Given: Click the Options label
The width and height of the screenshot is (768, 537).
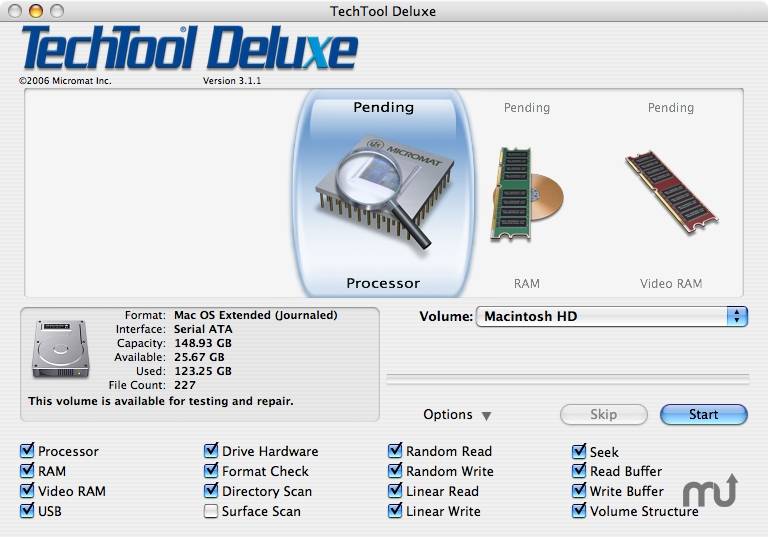Looking at the screenshot, I should click(x=448, y=415).
